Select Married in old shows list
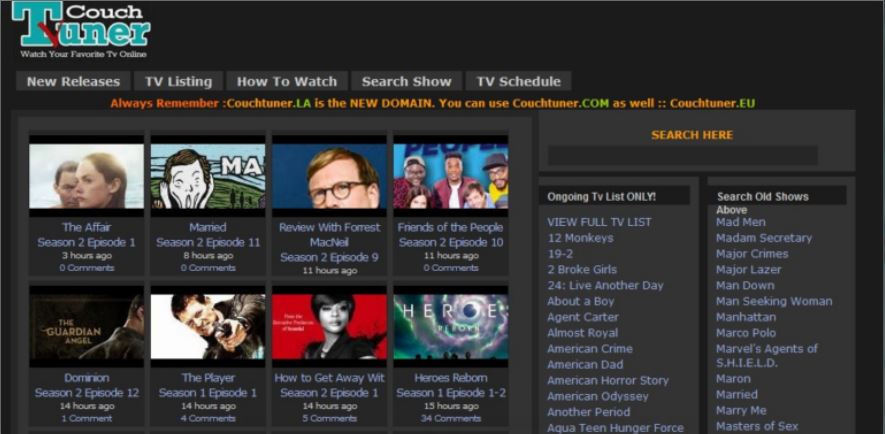 coord(737,394)
